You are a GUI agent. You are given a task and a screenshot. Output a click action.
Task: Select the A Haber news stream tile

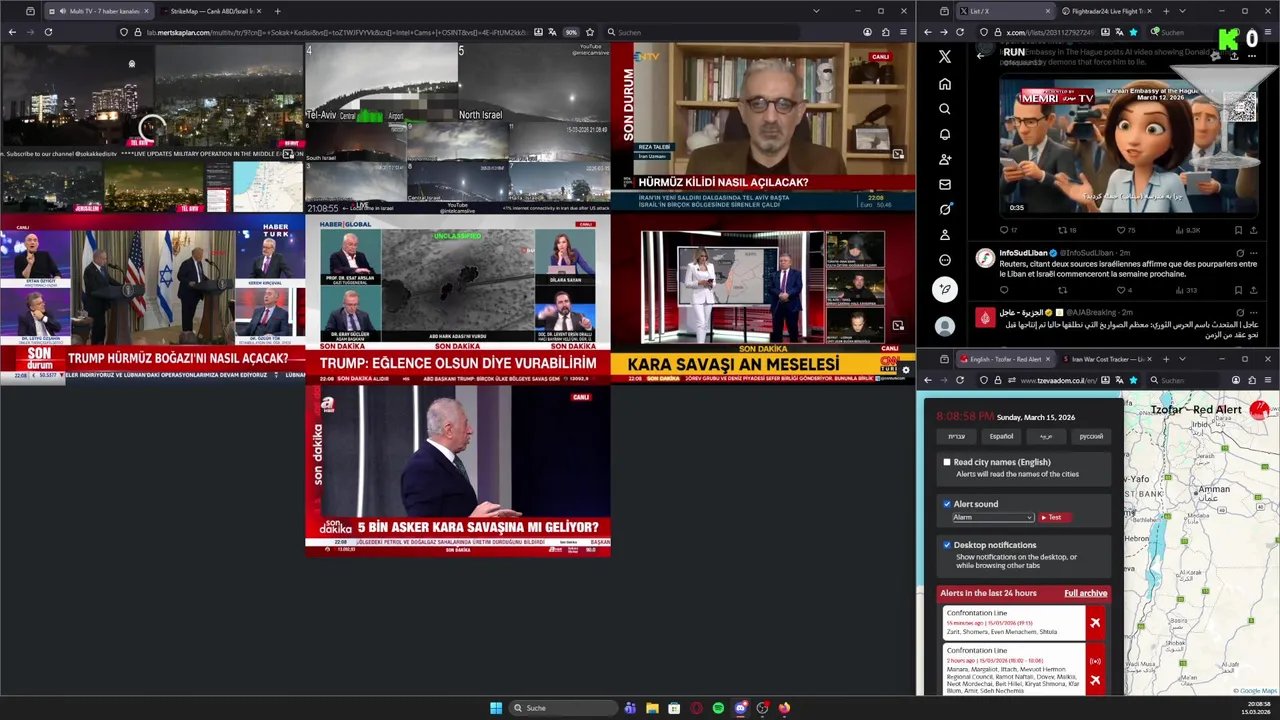458,471
